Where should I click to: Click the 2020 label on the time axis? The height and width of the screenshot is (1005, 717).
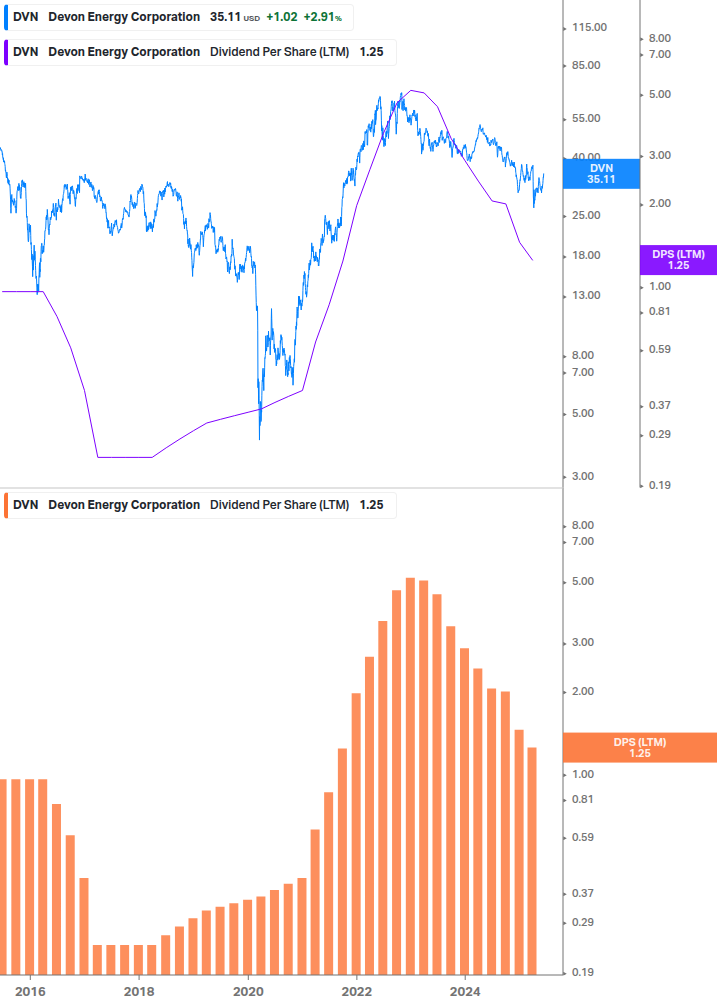pyautogui.click(x=248, y=992)
